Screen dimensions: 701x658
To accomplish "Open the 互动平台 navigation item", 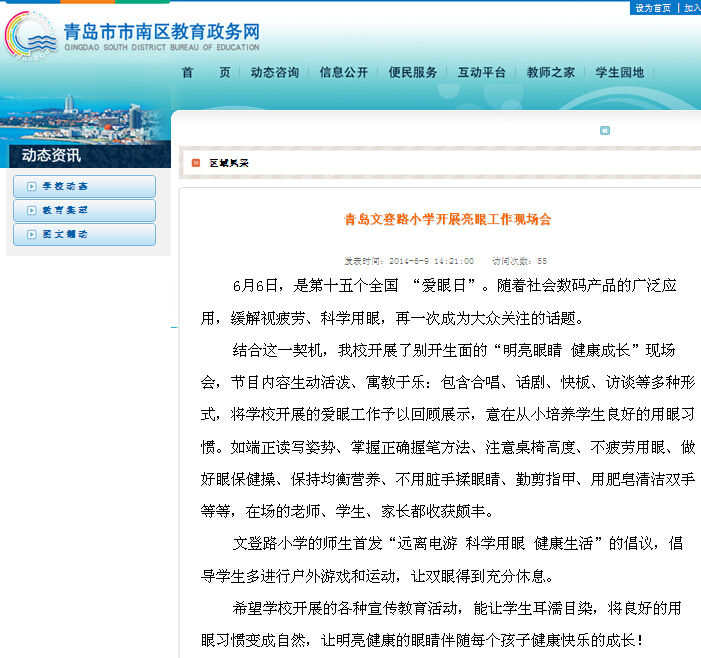I will coord(481,72).
